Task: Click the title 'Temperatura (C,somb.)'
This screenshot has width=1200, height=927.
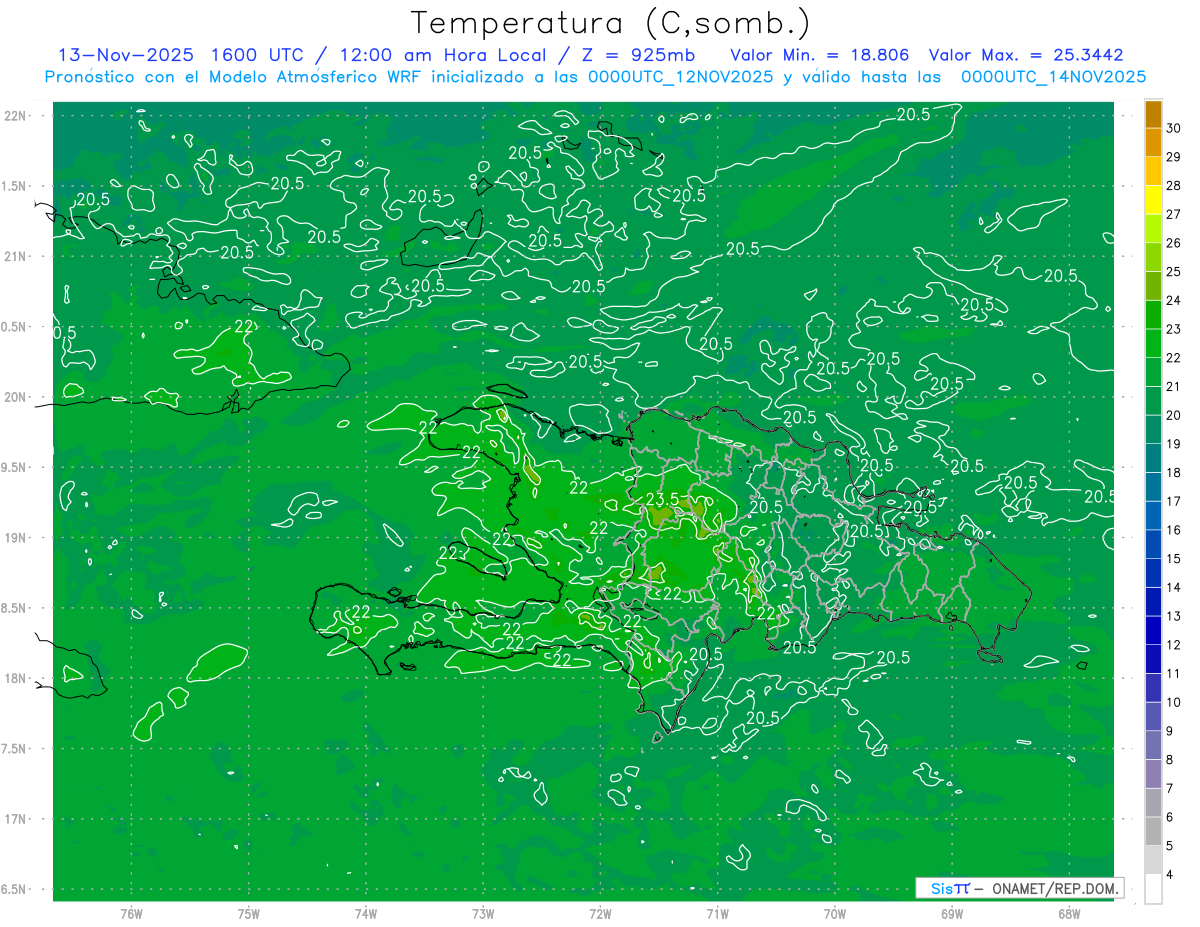Action: 610,23
